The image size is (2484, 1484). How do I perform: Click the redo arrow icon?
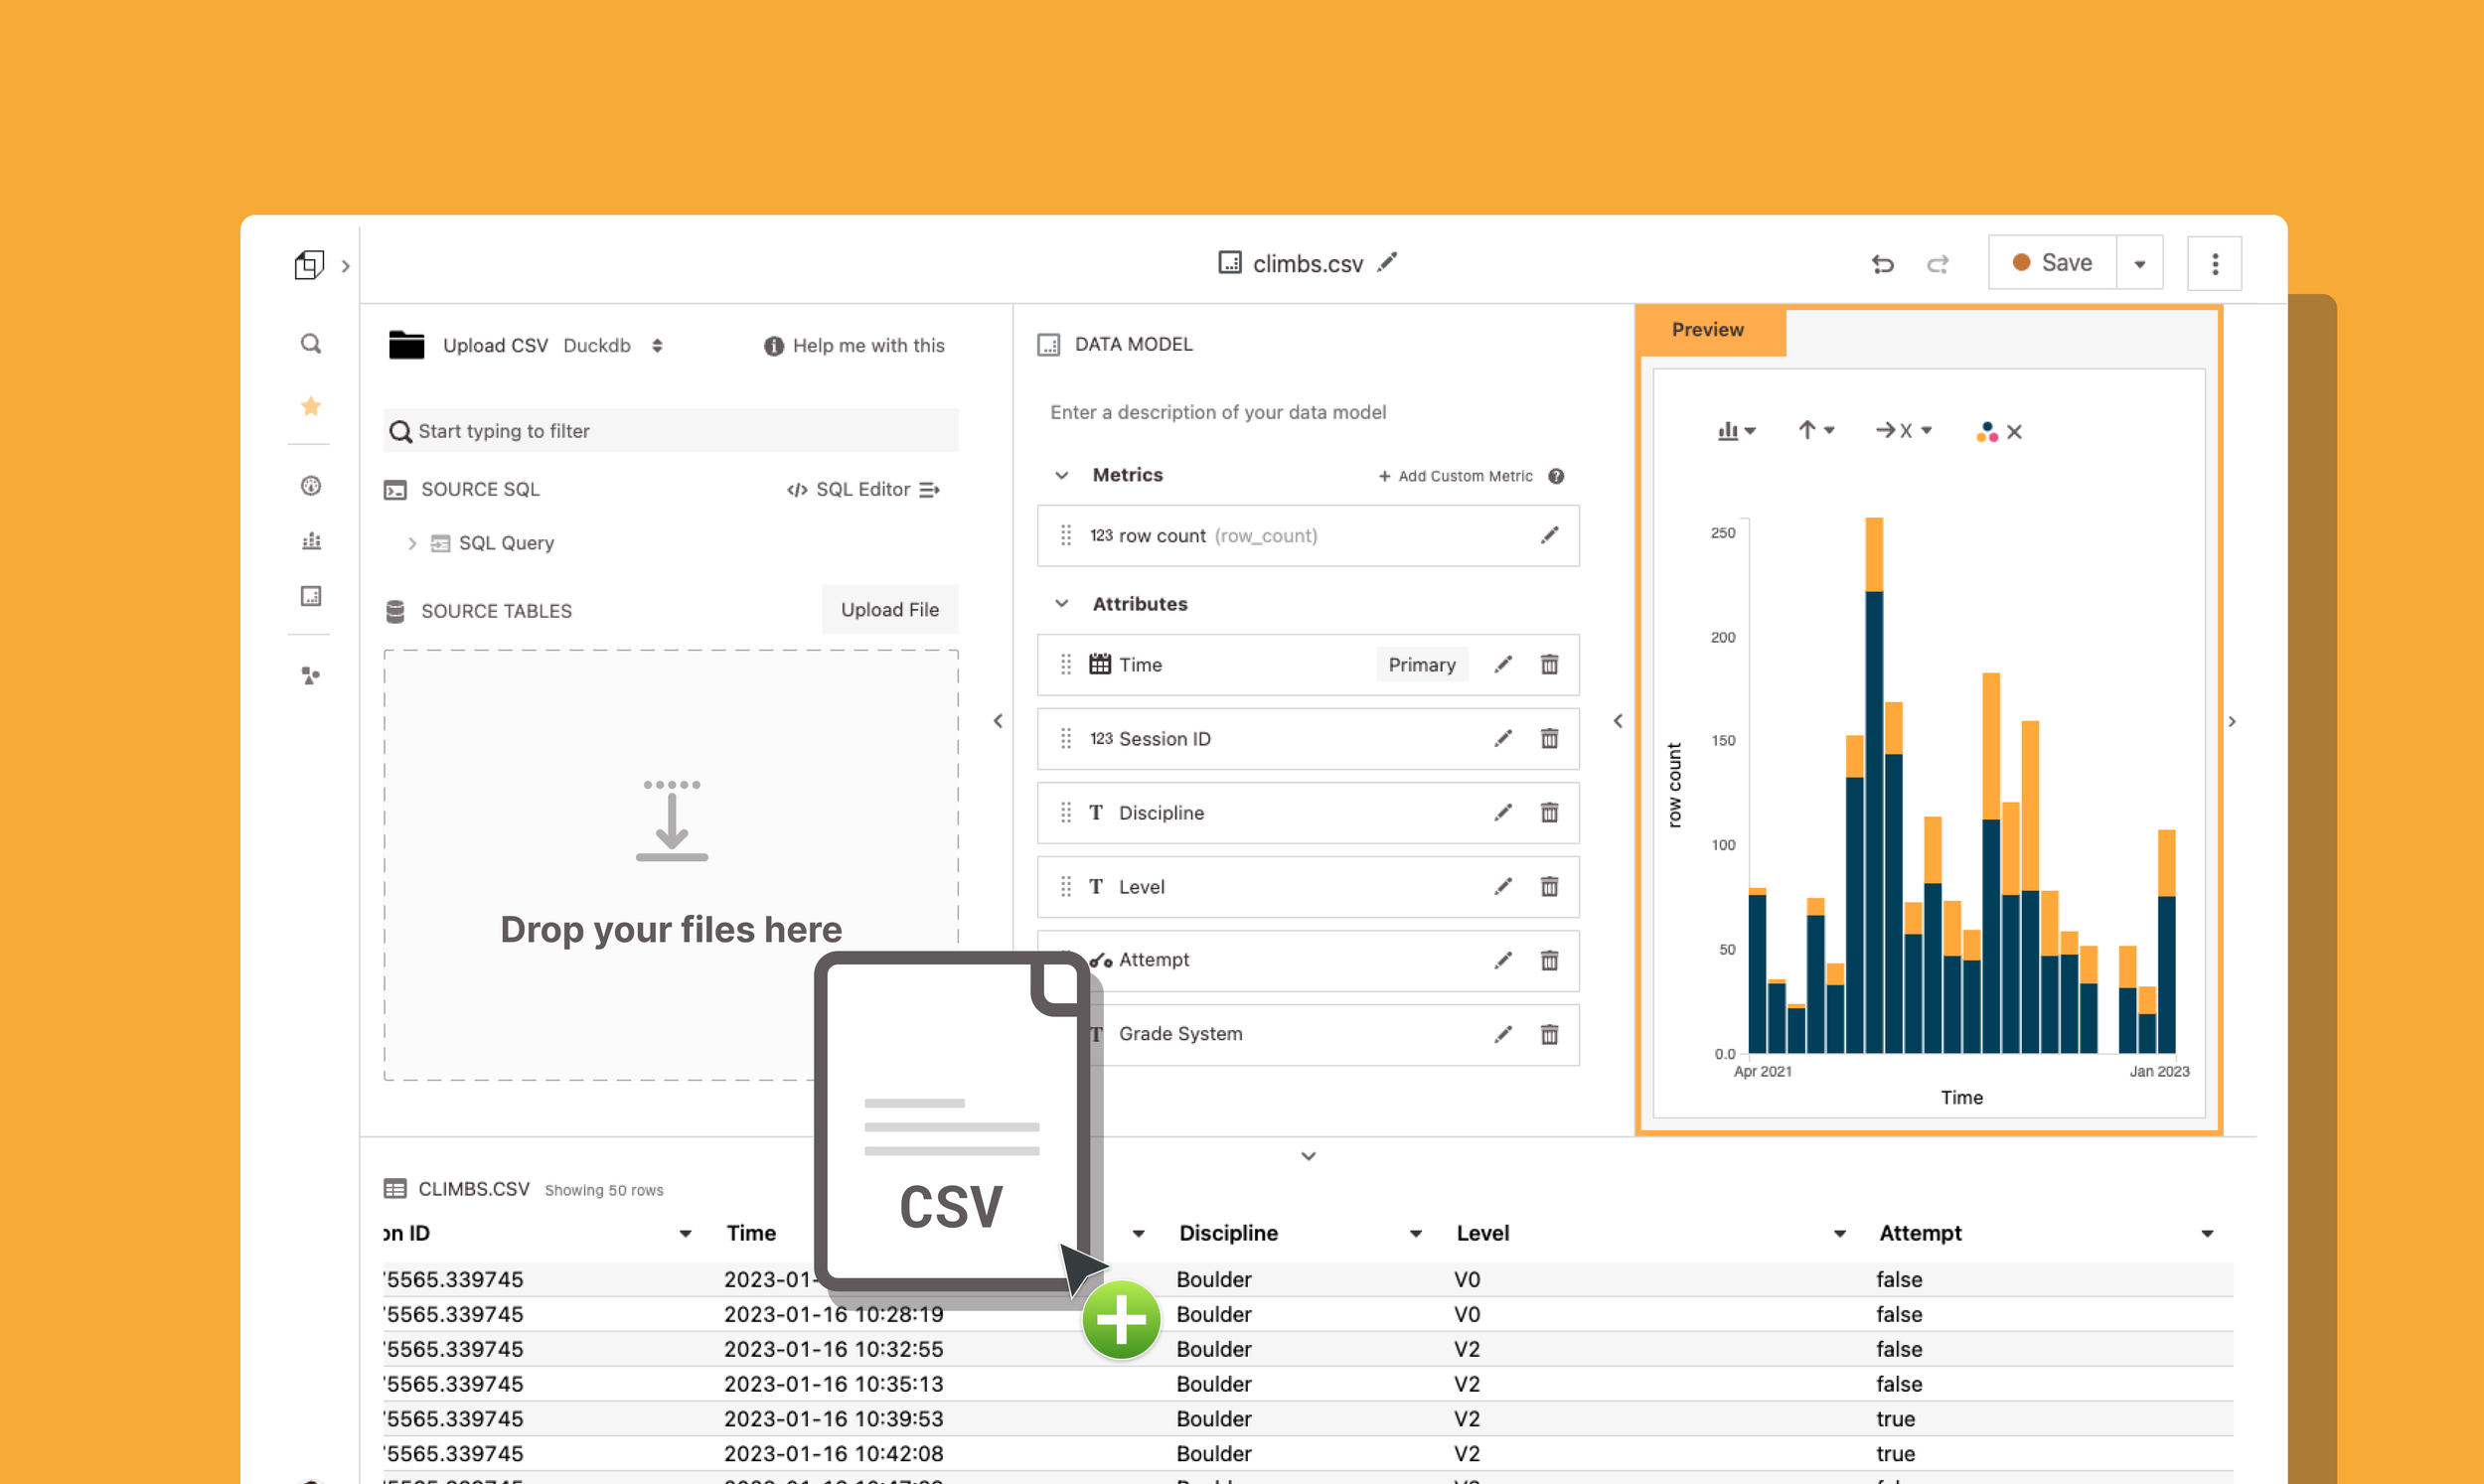pyautogui.click(x=1937, y=264)
